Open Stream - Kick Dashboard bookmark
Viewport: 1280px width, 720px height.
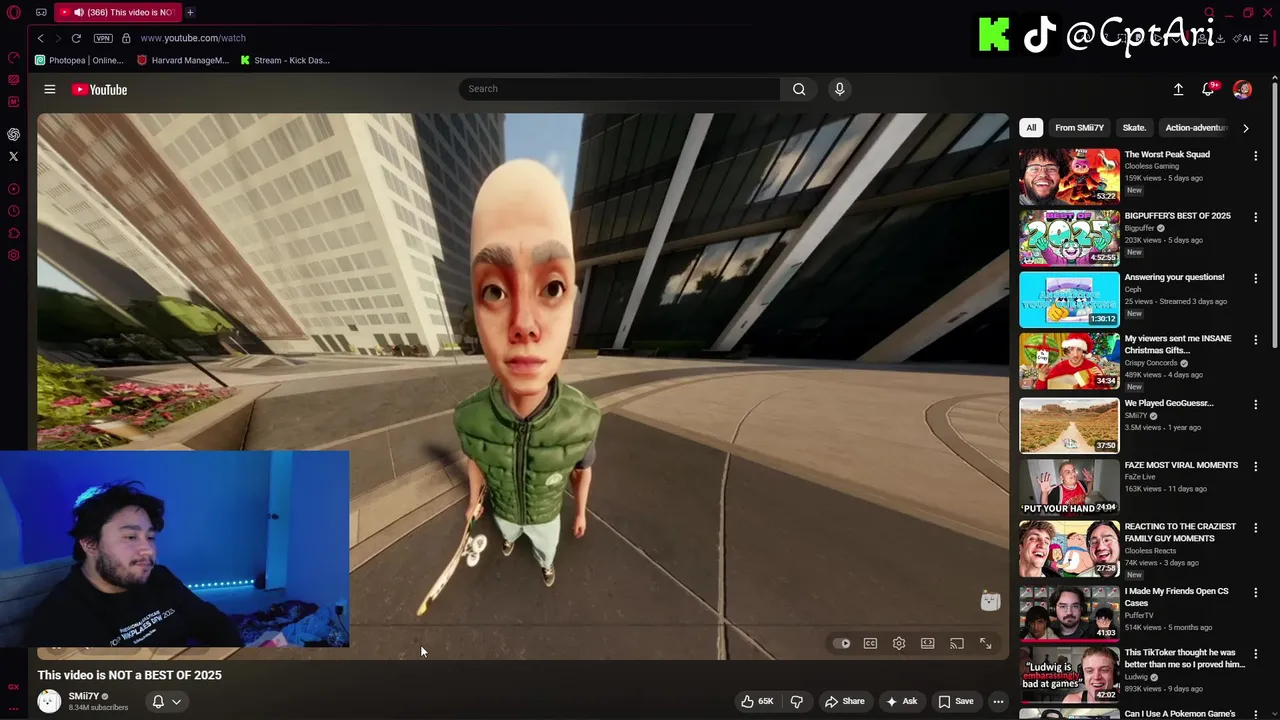point(285,60)
